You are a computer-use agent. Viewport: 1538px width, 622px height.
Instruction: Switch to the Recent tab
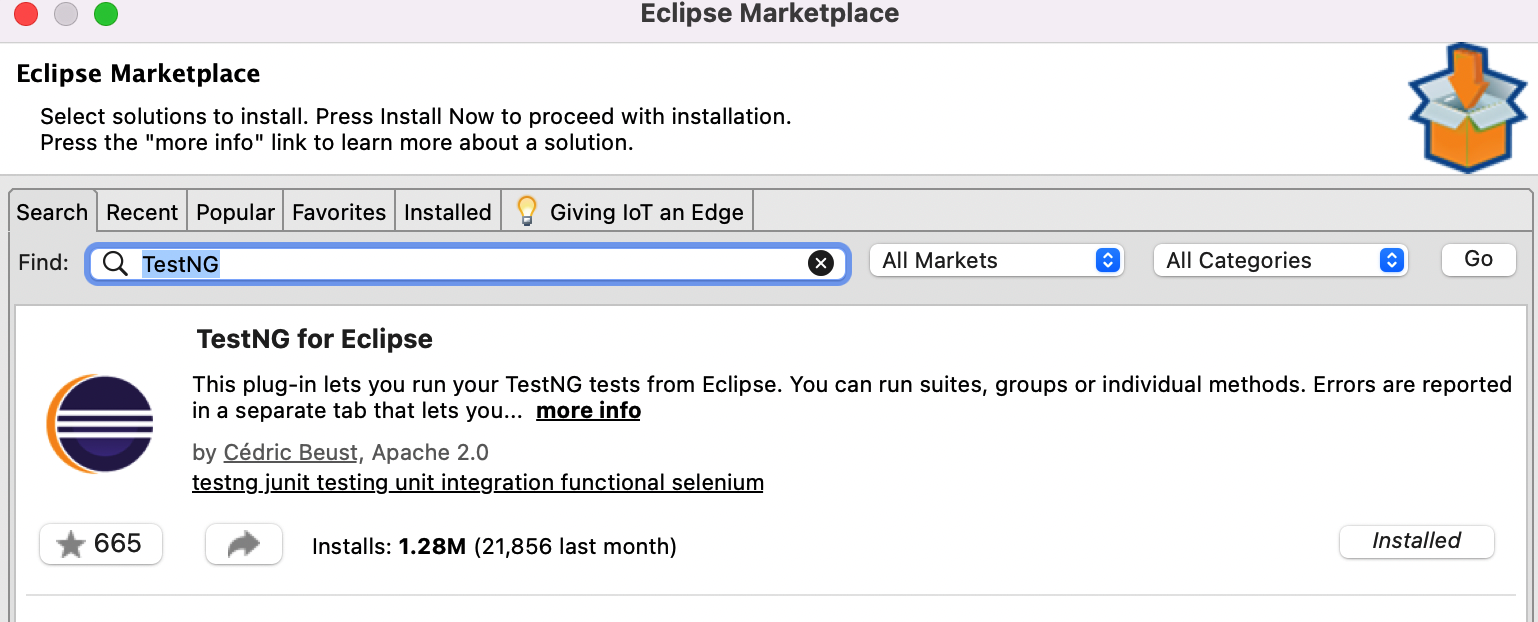click(142, 212)
